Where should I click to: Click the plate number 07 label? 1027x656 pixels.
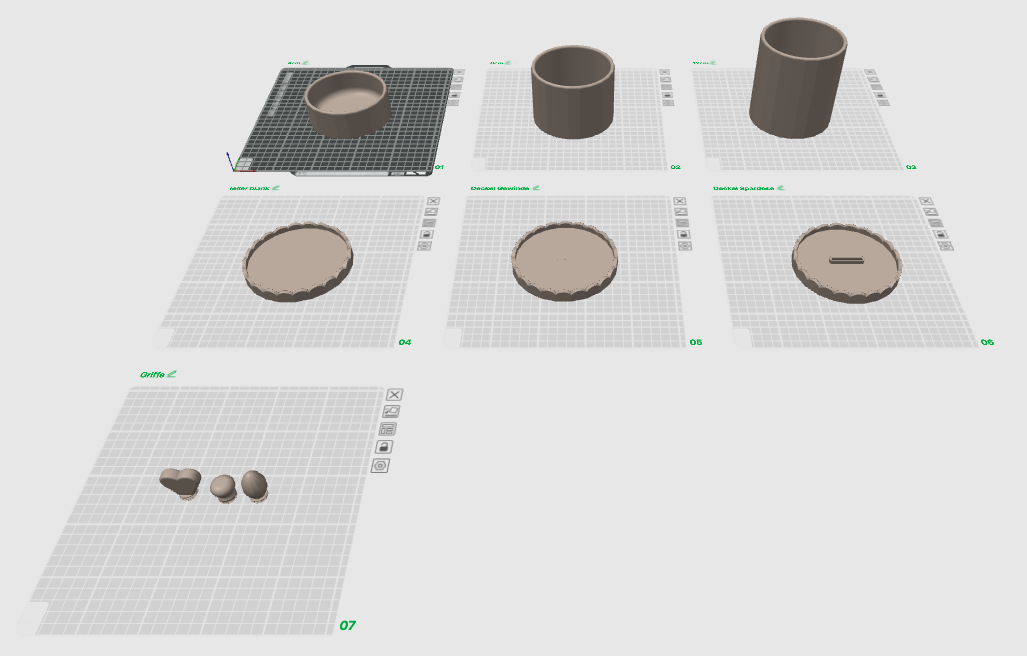[347, 625]
